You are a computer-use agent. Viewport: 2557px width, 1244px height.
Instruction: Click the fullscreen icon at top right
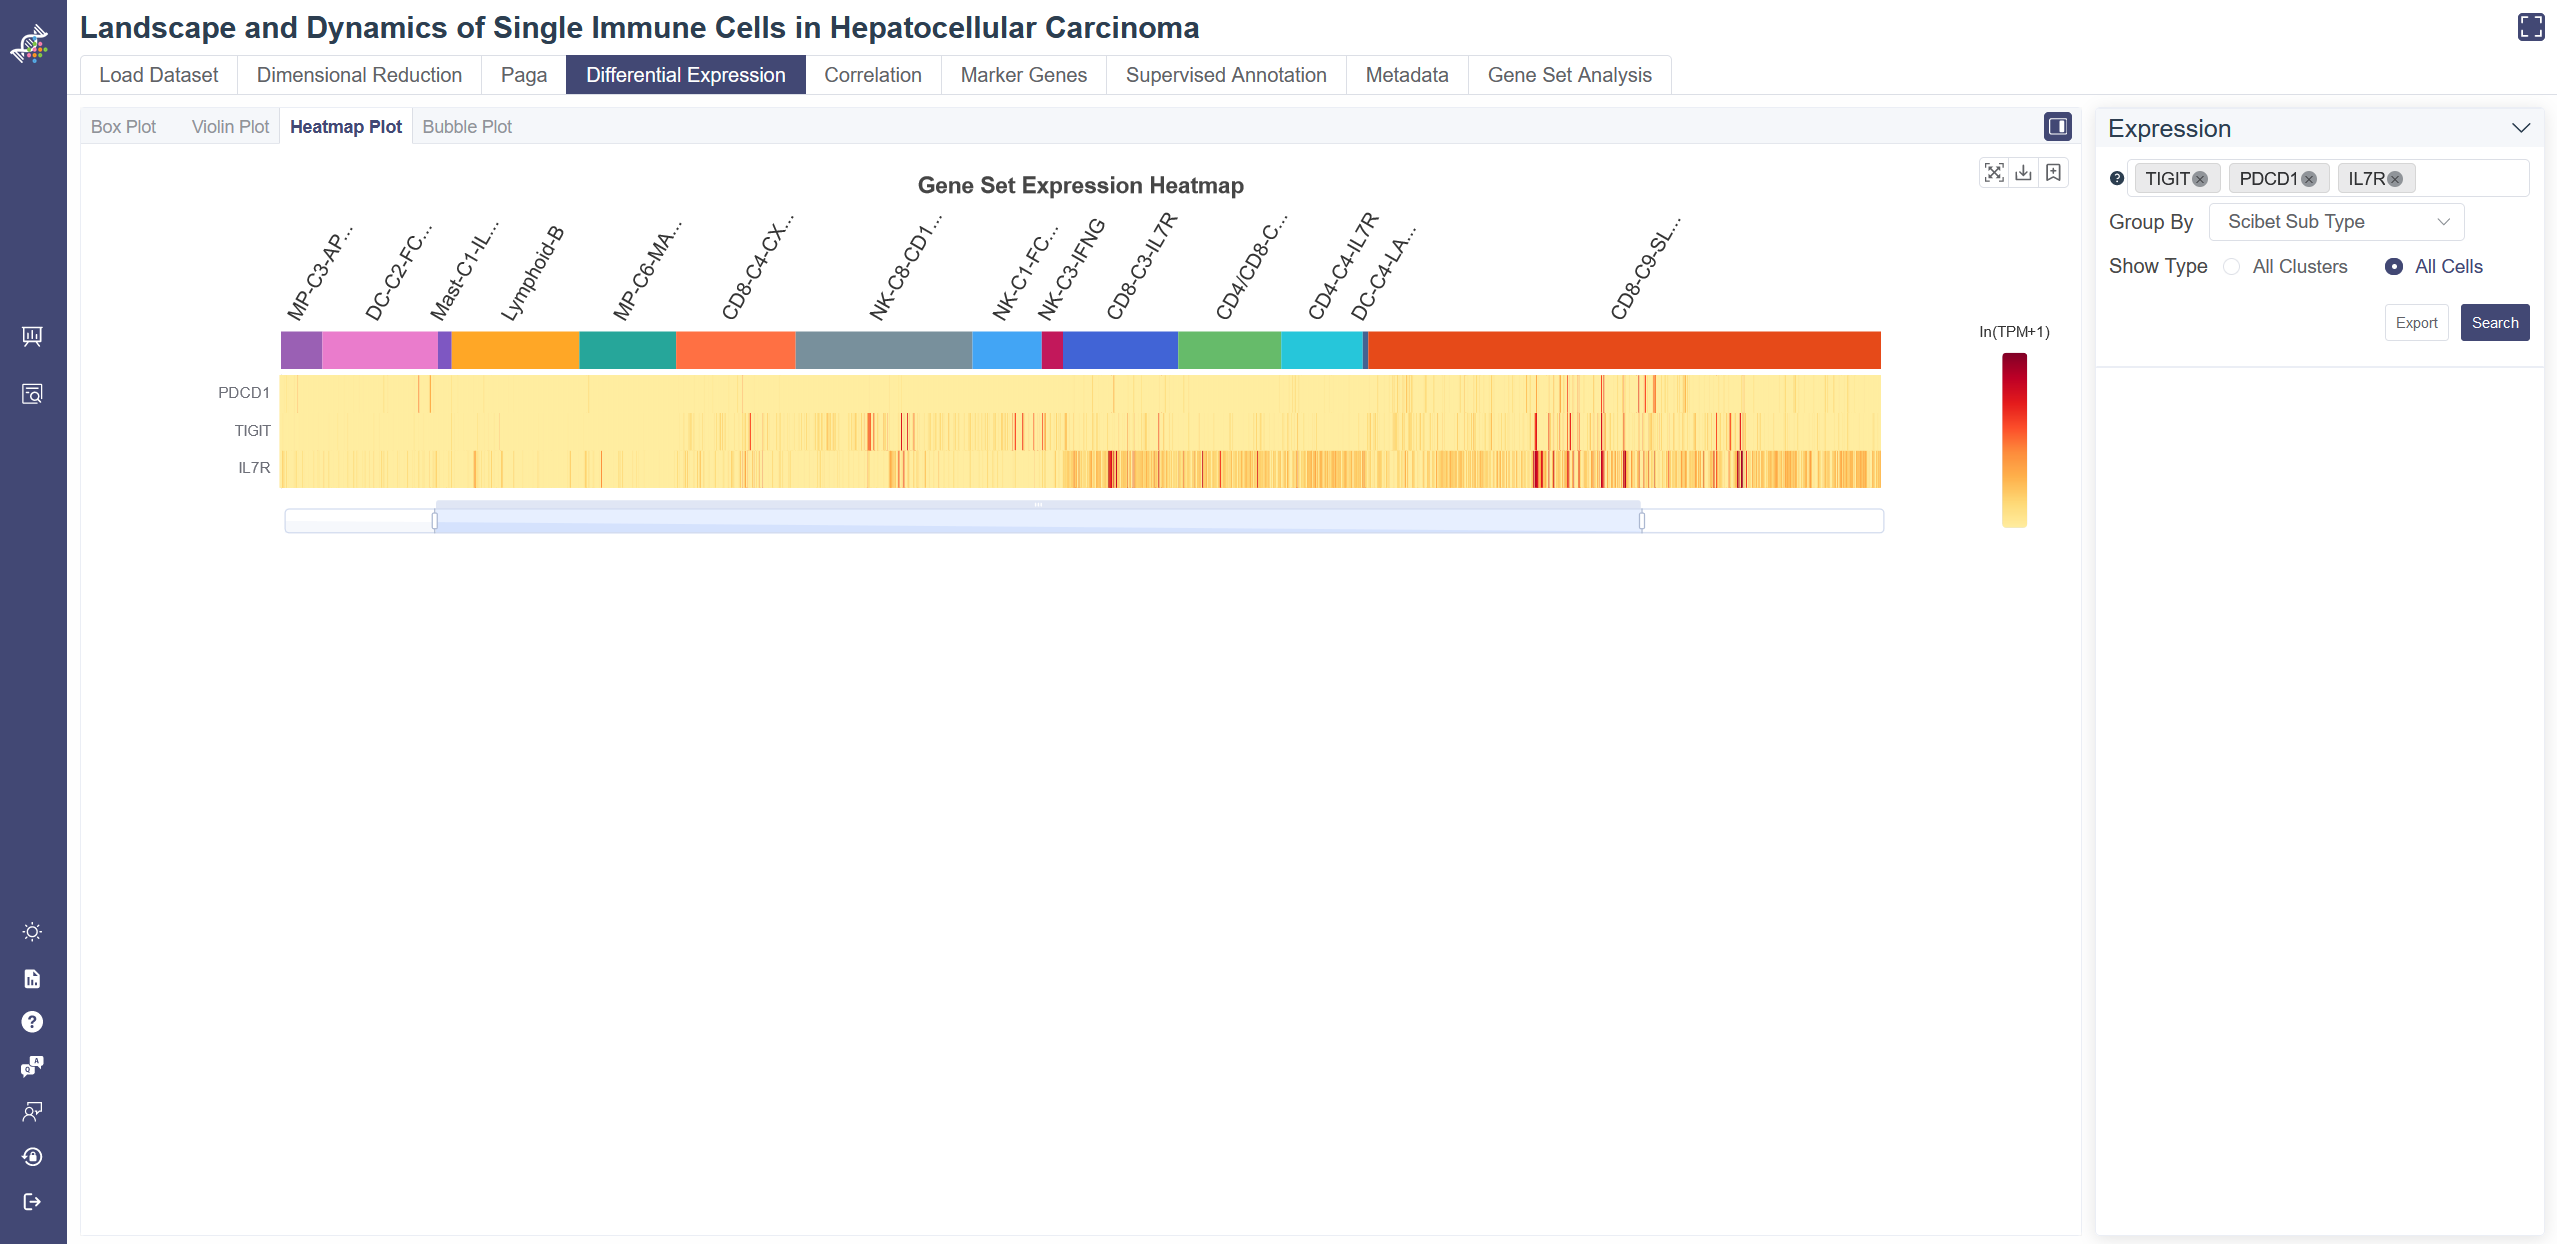pyautogui.click(x=2530, y=27)
